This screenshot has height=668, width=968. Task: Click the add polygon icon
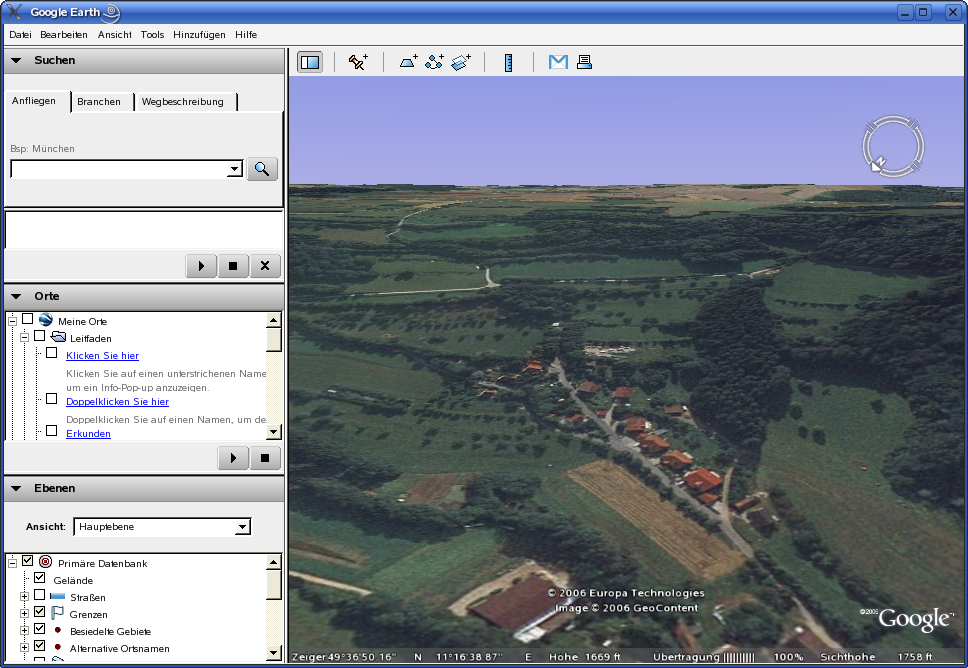408,62
